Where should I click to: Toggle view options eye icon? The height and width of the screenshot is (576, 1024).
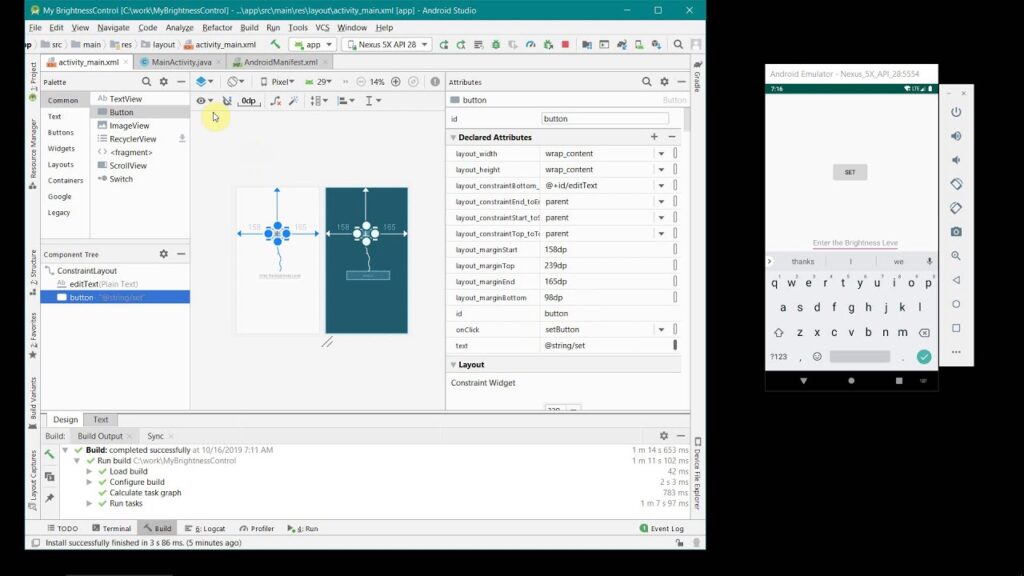tap(204, 101)
